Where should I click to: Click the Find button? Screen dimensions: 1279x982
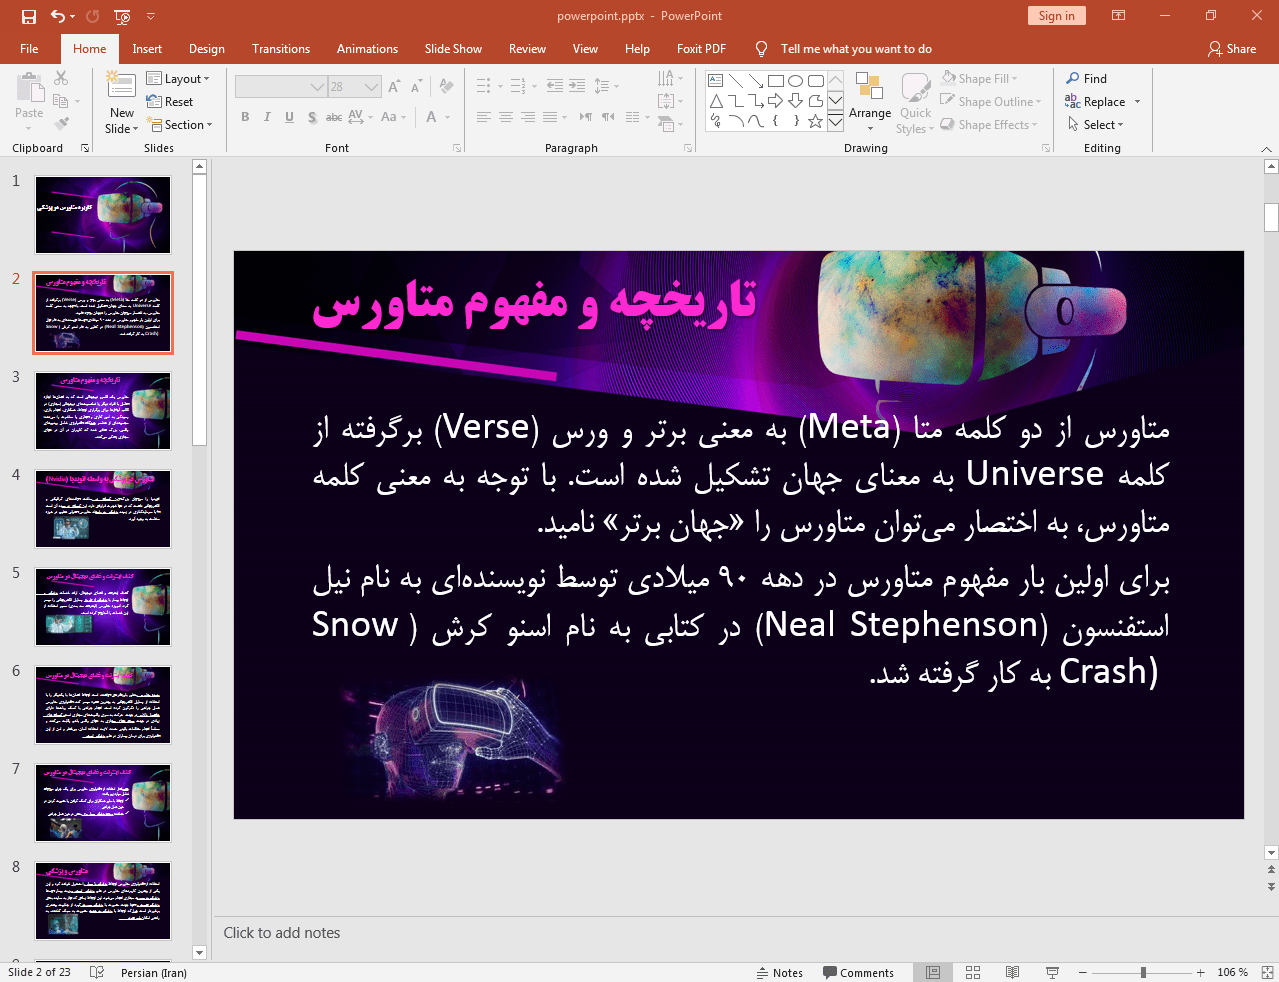point(1087,79)
